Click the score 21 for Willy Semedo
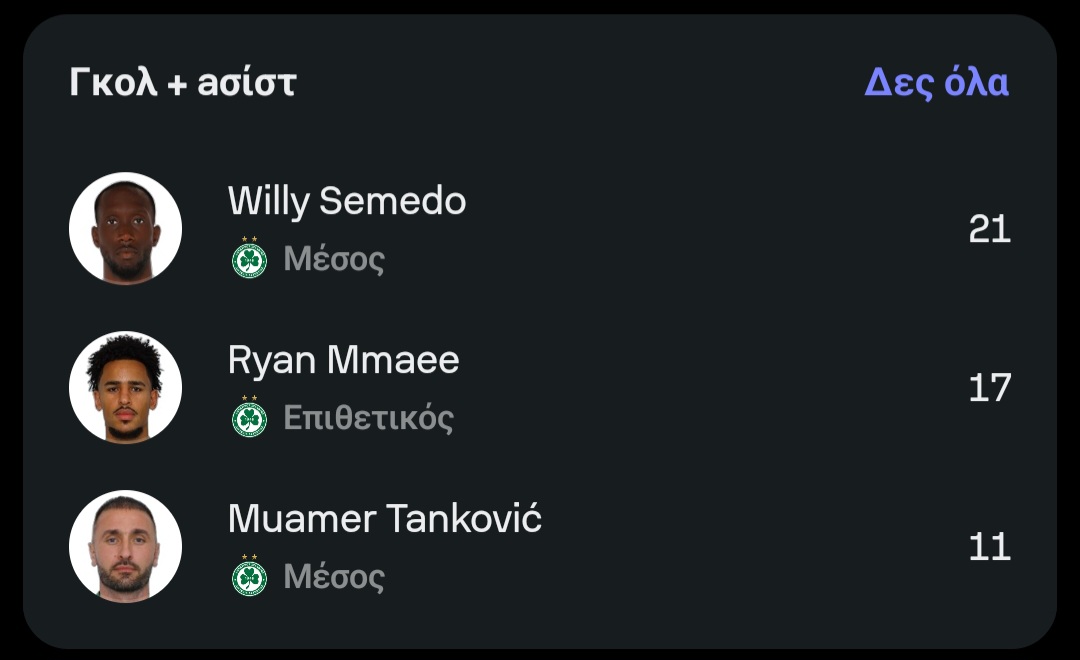 point(989,230)
